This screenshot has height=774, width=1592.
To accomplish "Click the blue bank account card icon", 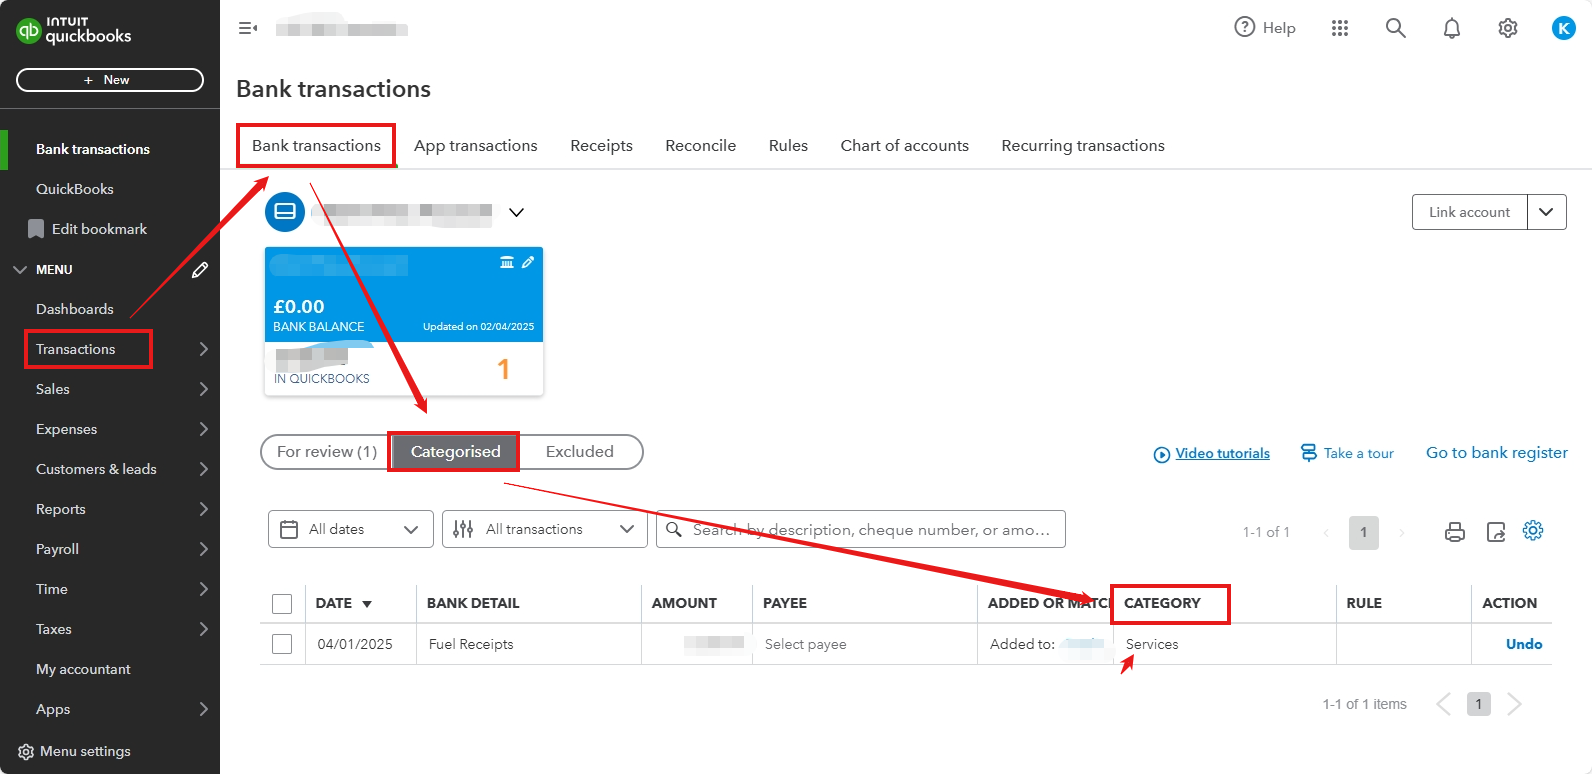I will (285, 212).
